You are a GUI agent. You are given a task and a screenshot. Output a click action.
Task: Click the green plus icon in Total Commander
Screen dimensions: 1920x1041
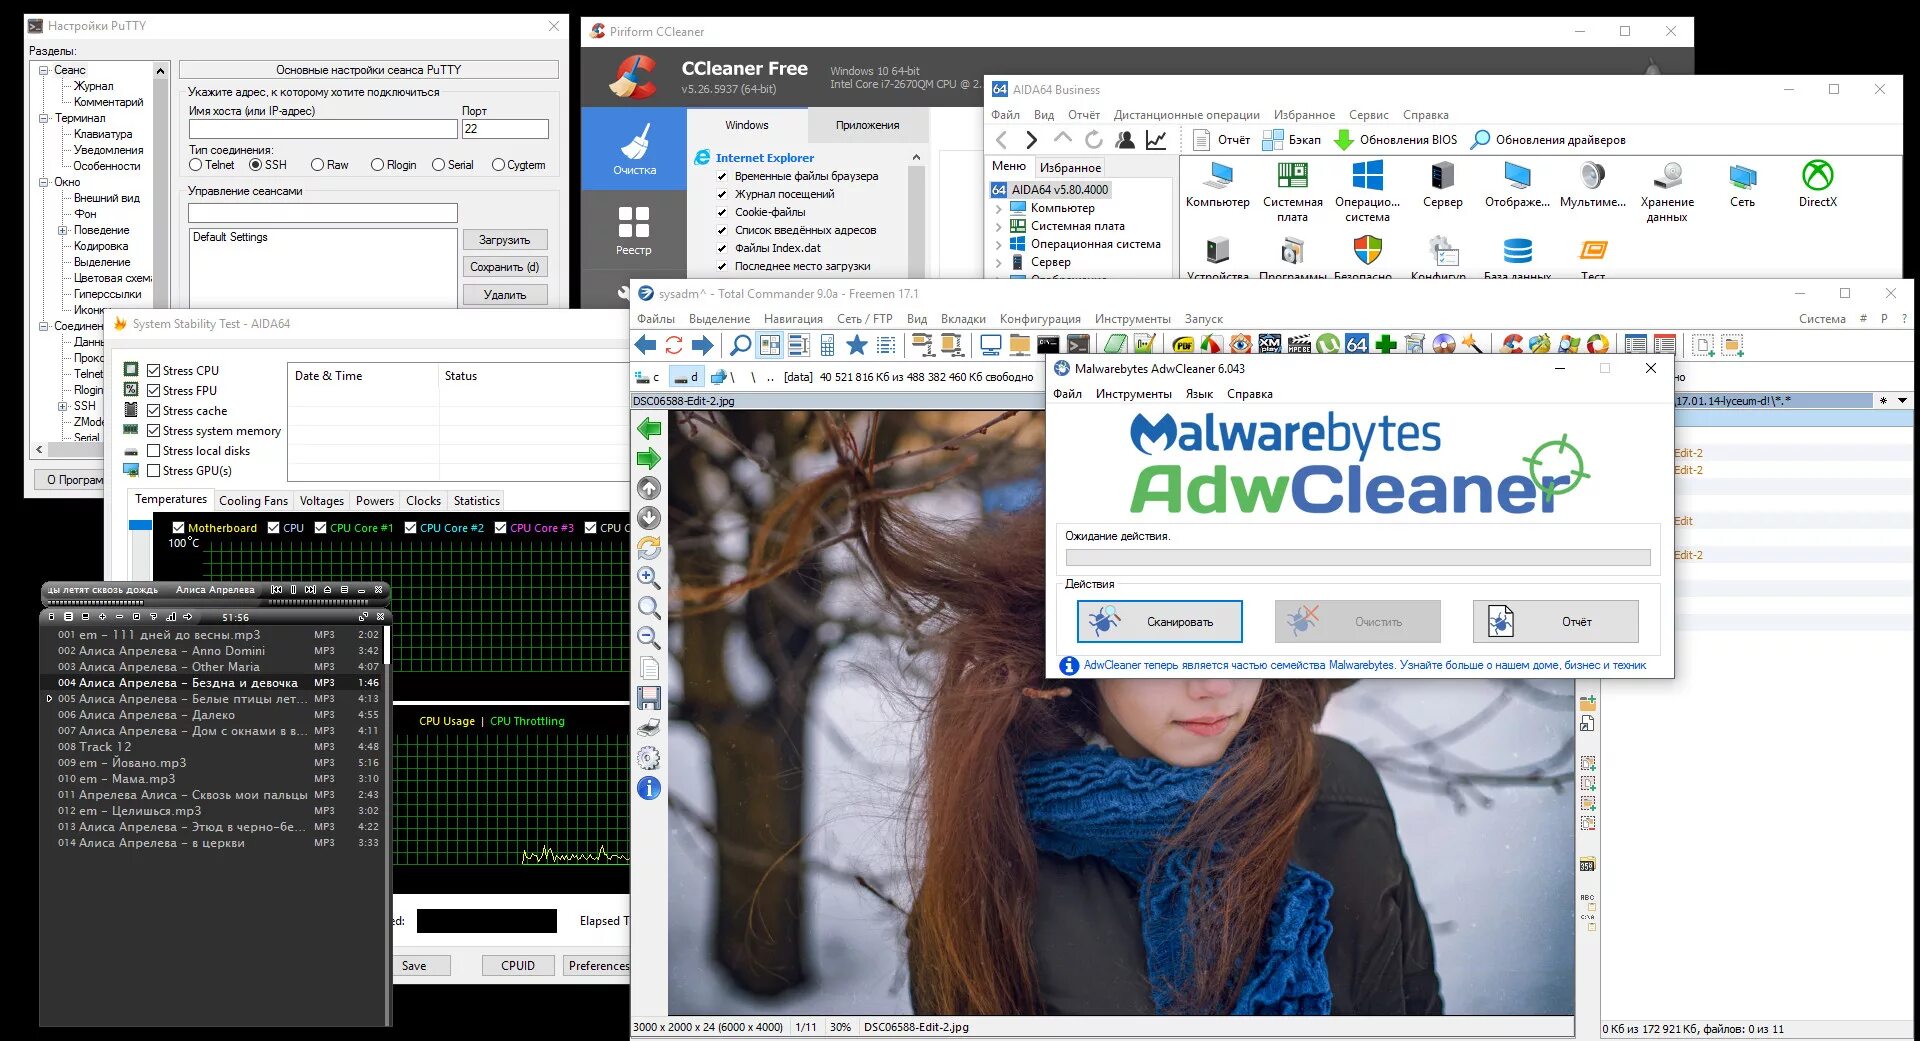pos(1386,345)
